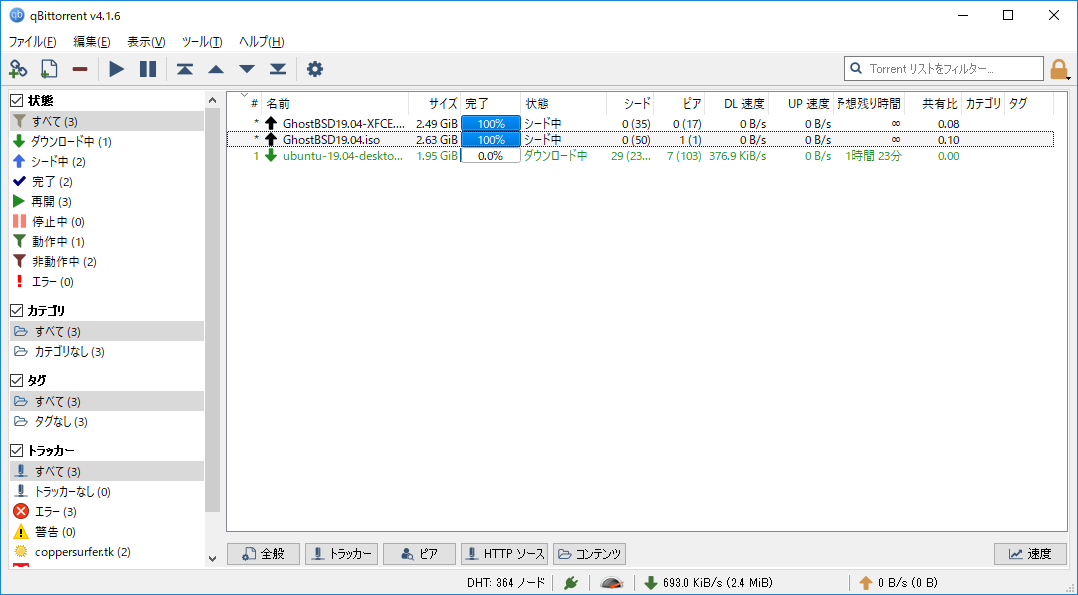1078x595 pixels.
Task: Click DHT: 364 ノード status text
Action: point(505,583)
